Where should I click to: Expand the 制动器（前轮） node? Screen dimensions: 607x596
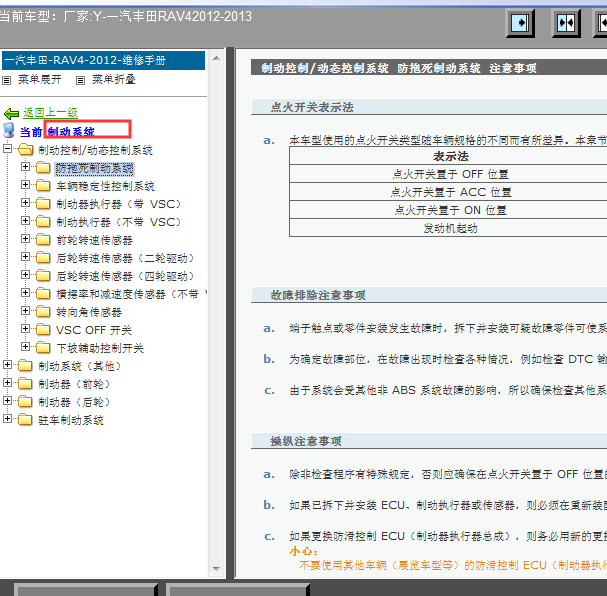point(7,383)
